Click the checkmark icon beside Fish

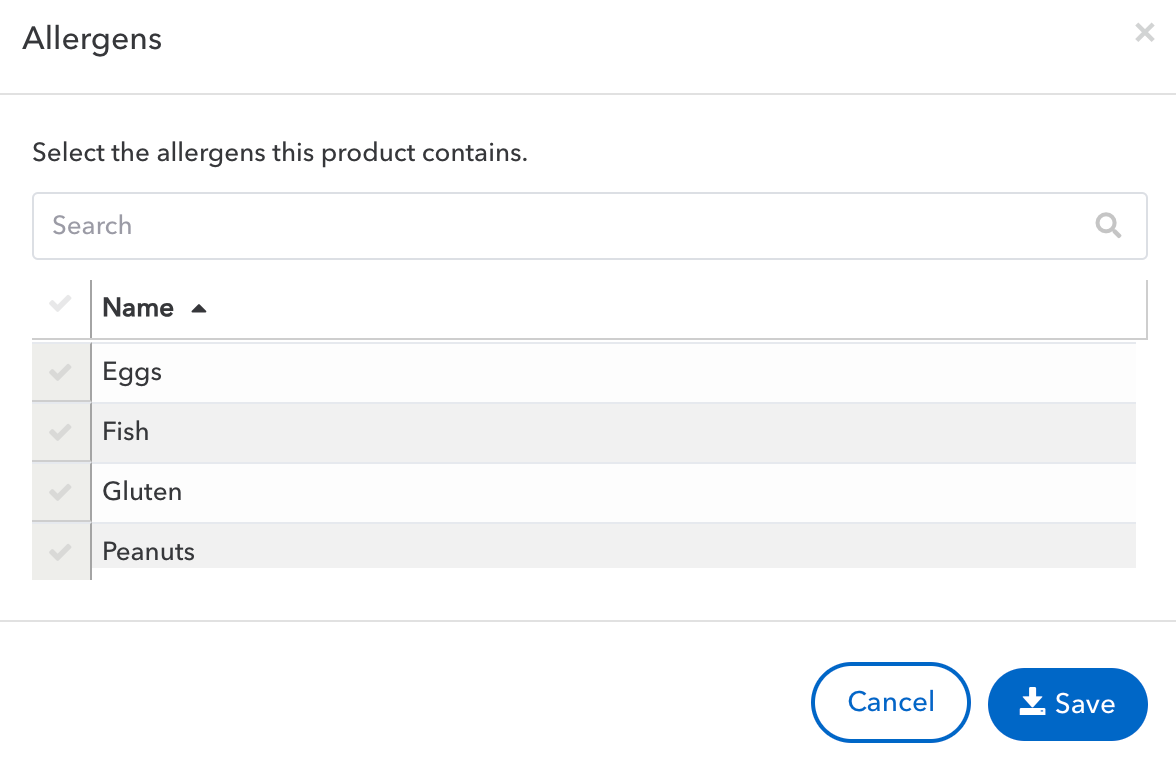tap(60, 431)
